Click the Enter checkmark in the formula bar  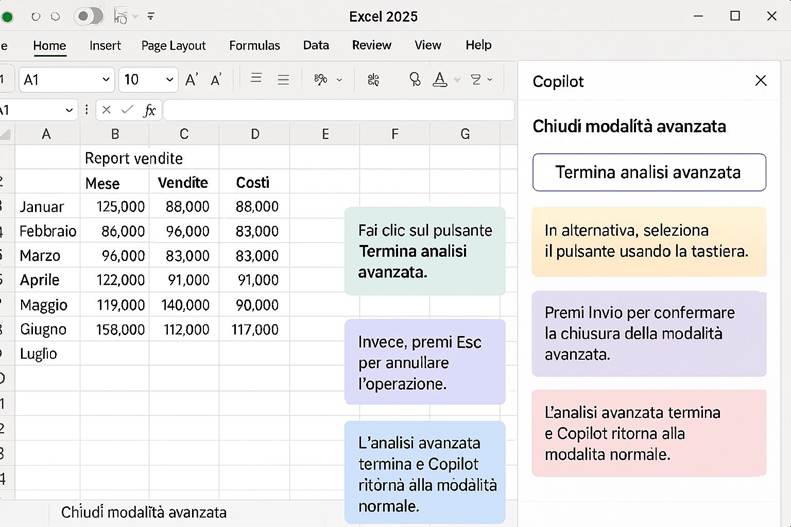(x=127, y=109)
